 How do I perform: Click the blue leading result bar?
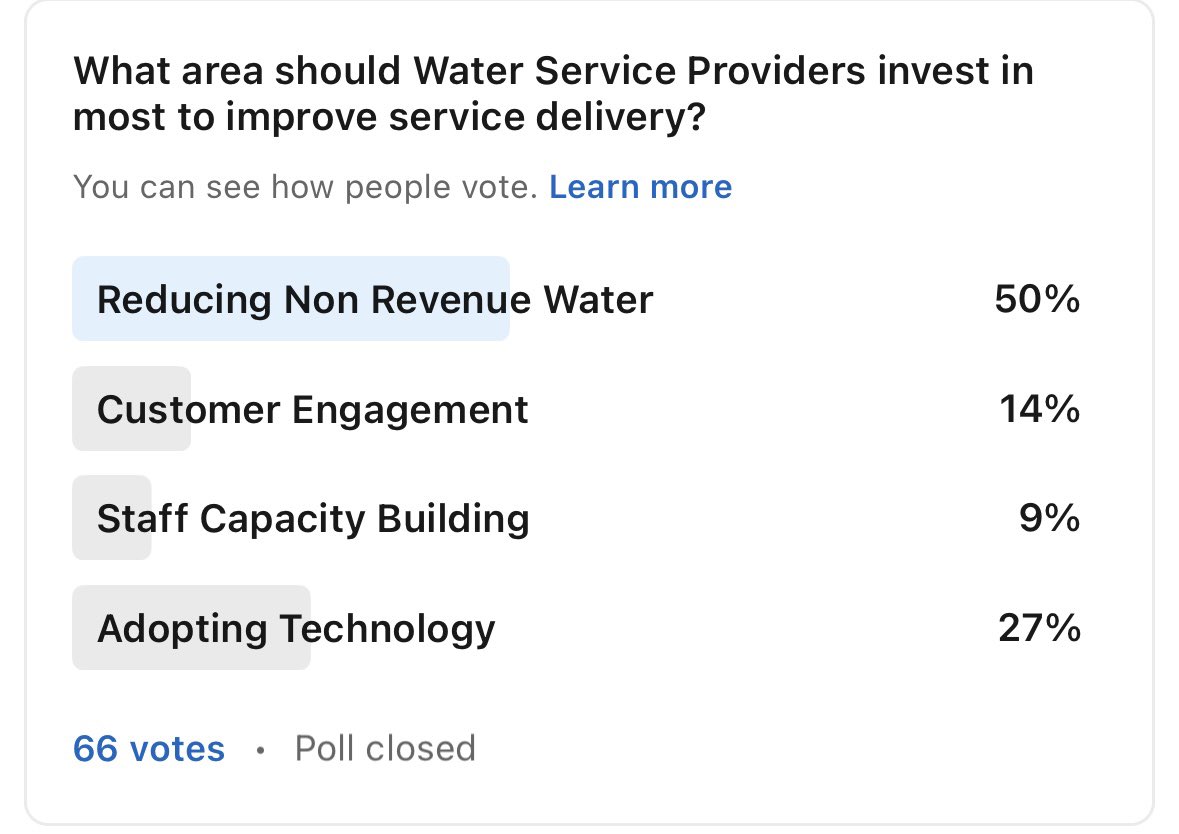click(291, 299)
